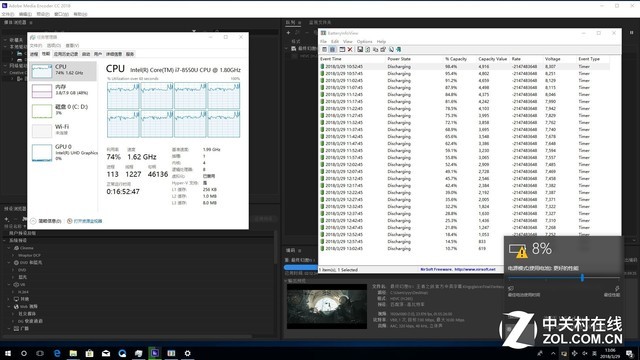Collapse the VR preset group
Viewport: 640px width, 360px height.
pos(9,284)
